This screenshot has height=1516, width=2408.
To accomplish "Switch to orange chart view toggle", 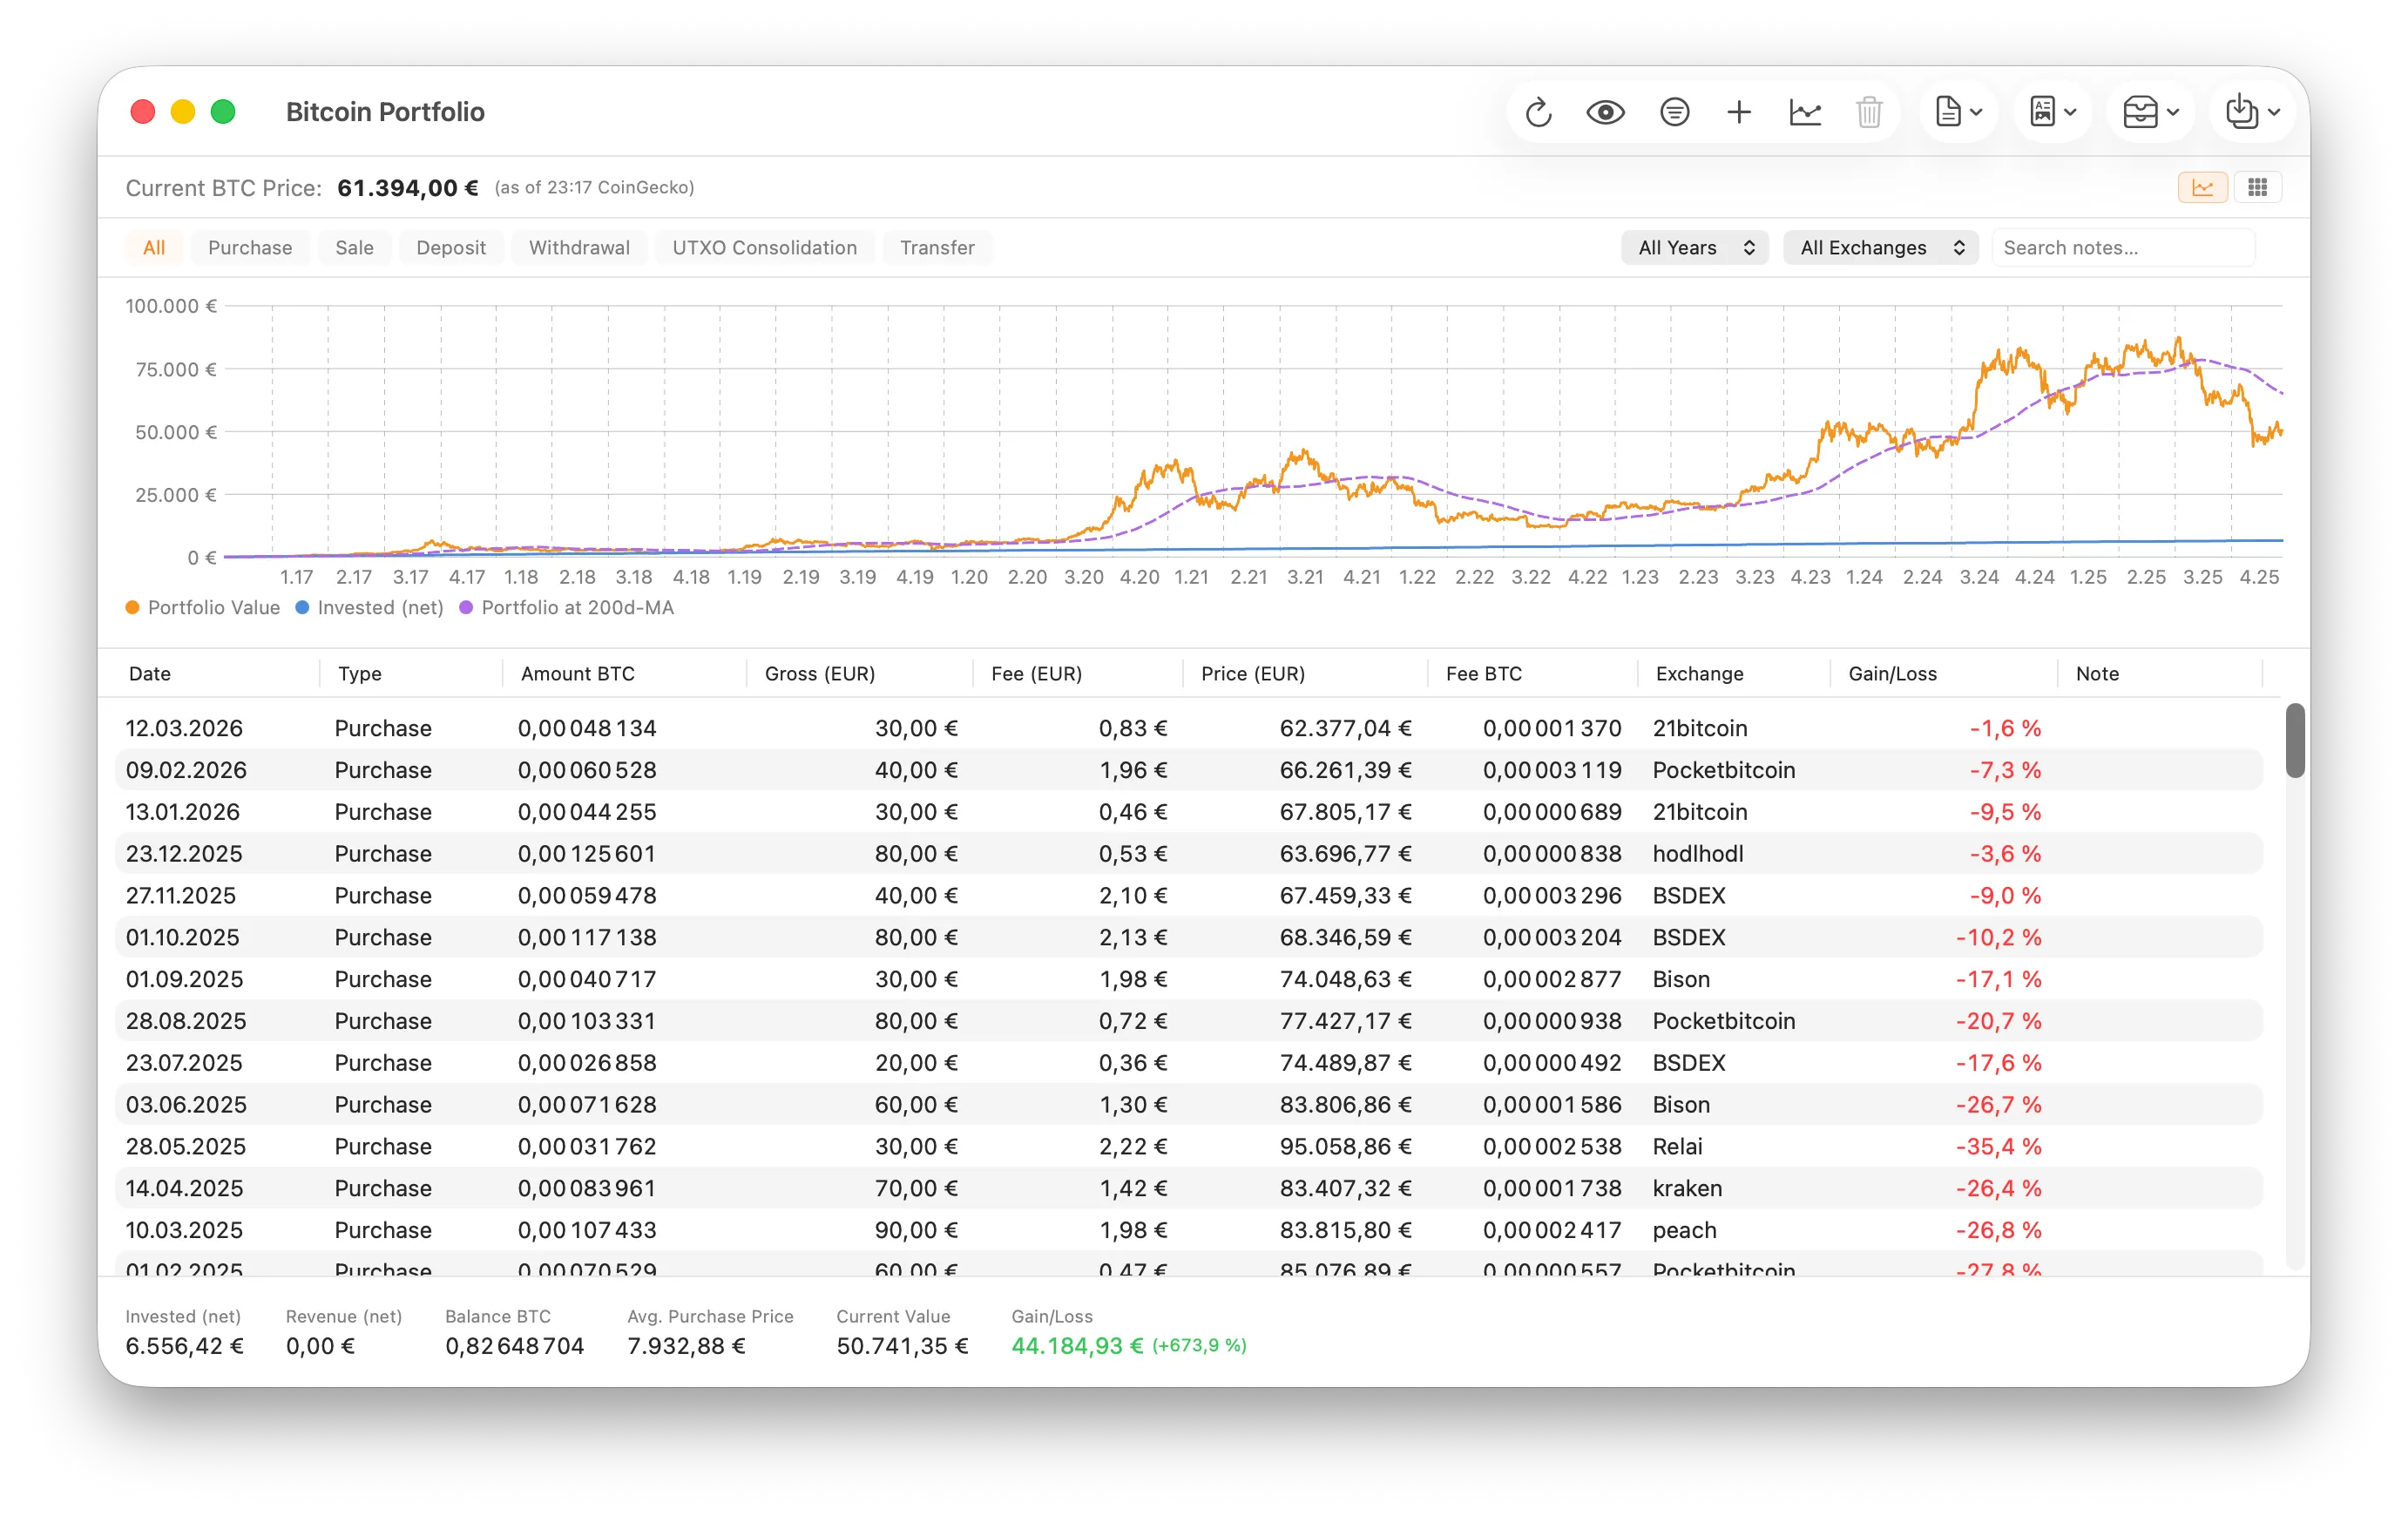I will (x=2202, y=187).
